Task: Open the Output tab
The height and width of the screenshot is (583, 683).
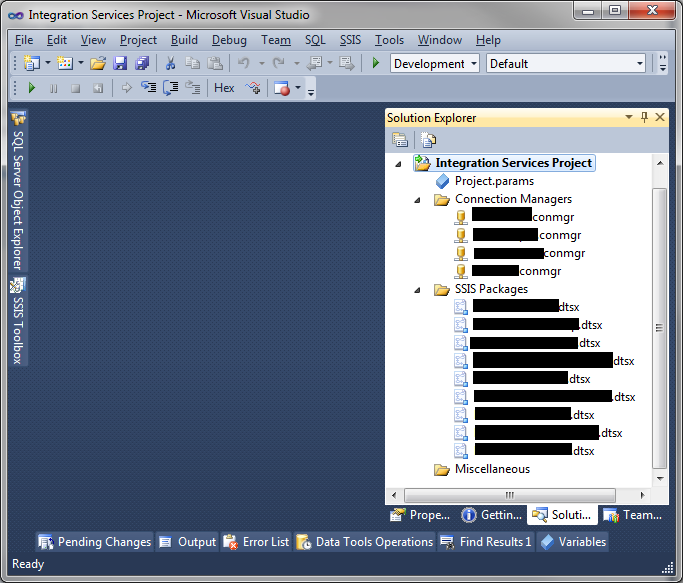Action: pos(187,542)
